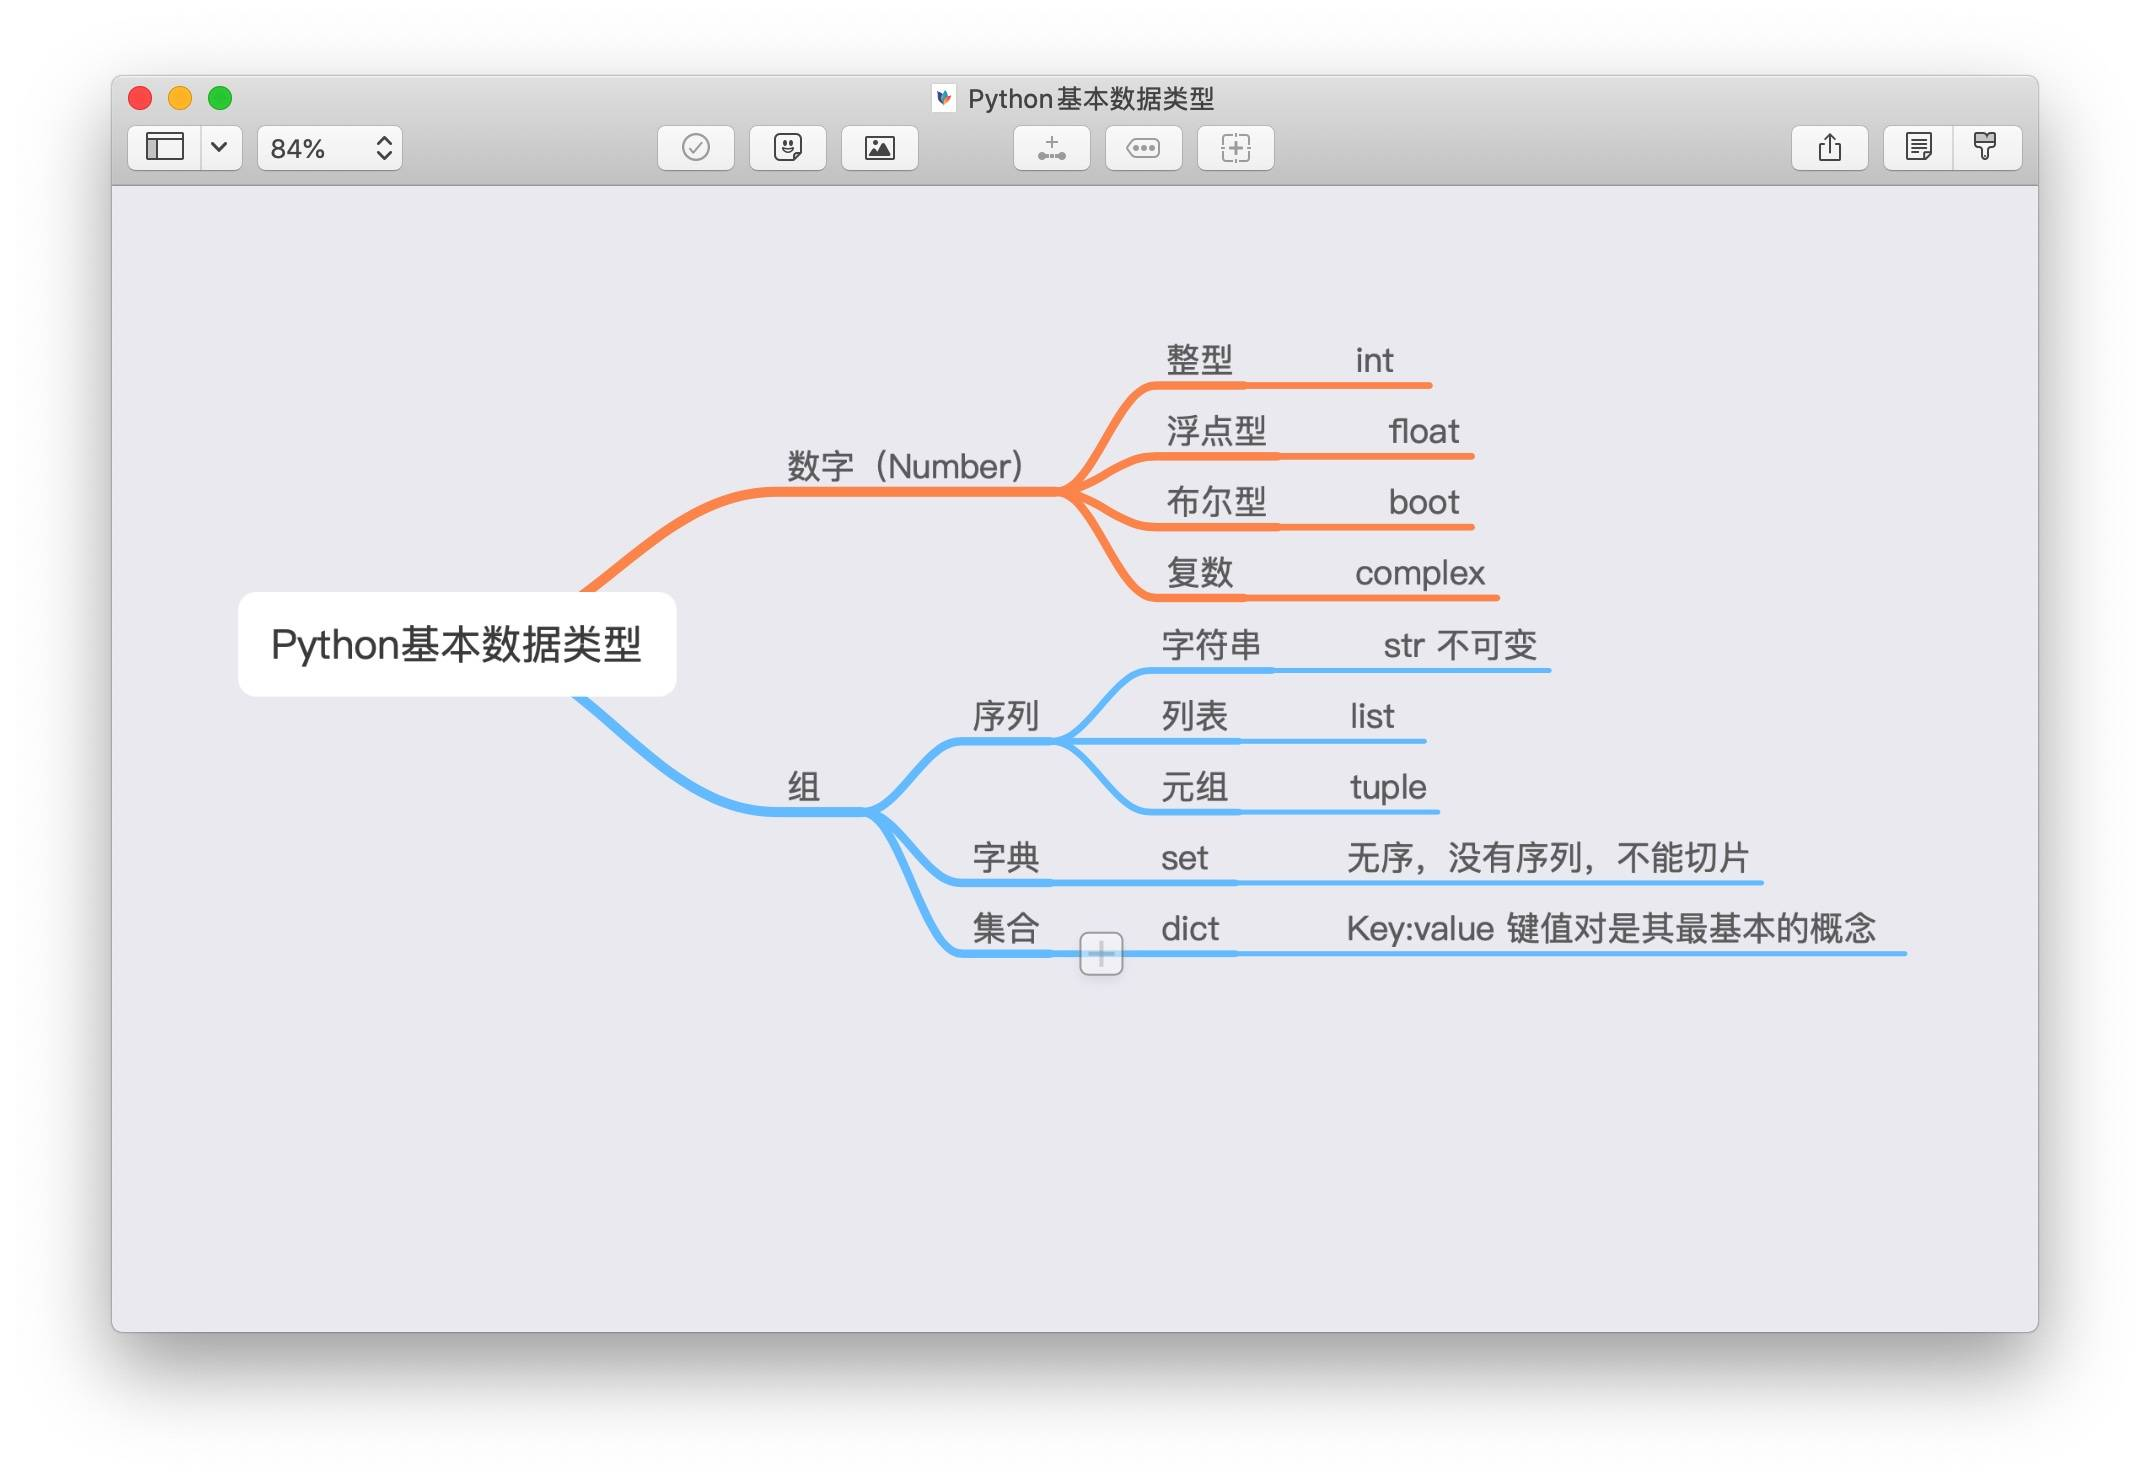Select the set topic
2150x1480 pixels.
[x=1185, y=858]
